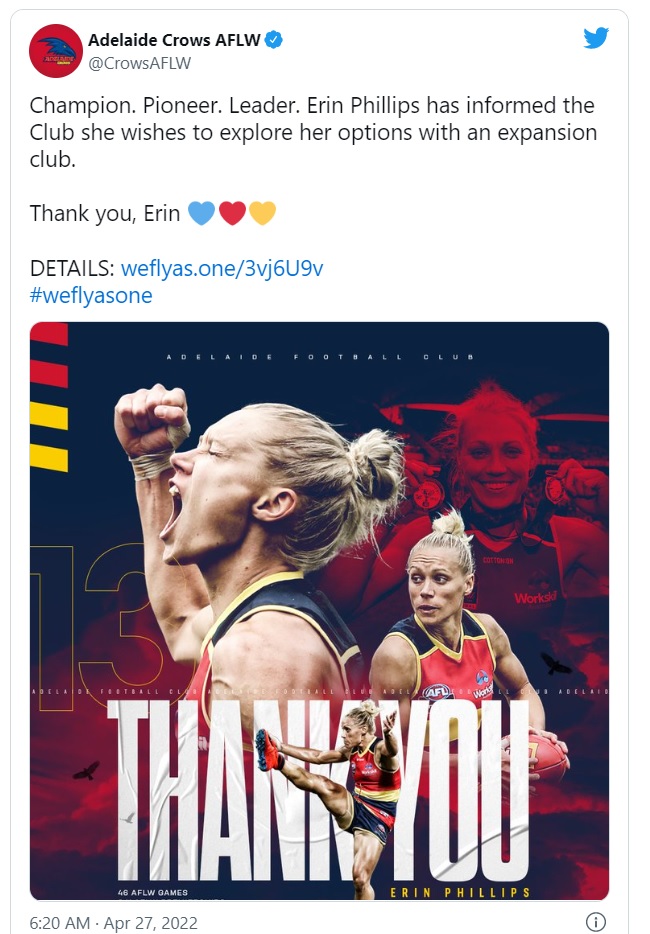Click the yellow heart emoji
The height and width of the screenshot is (934, 650).
(262, 213)
